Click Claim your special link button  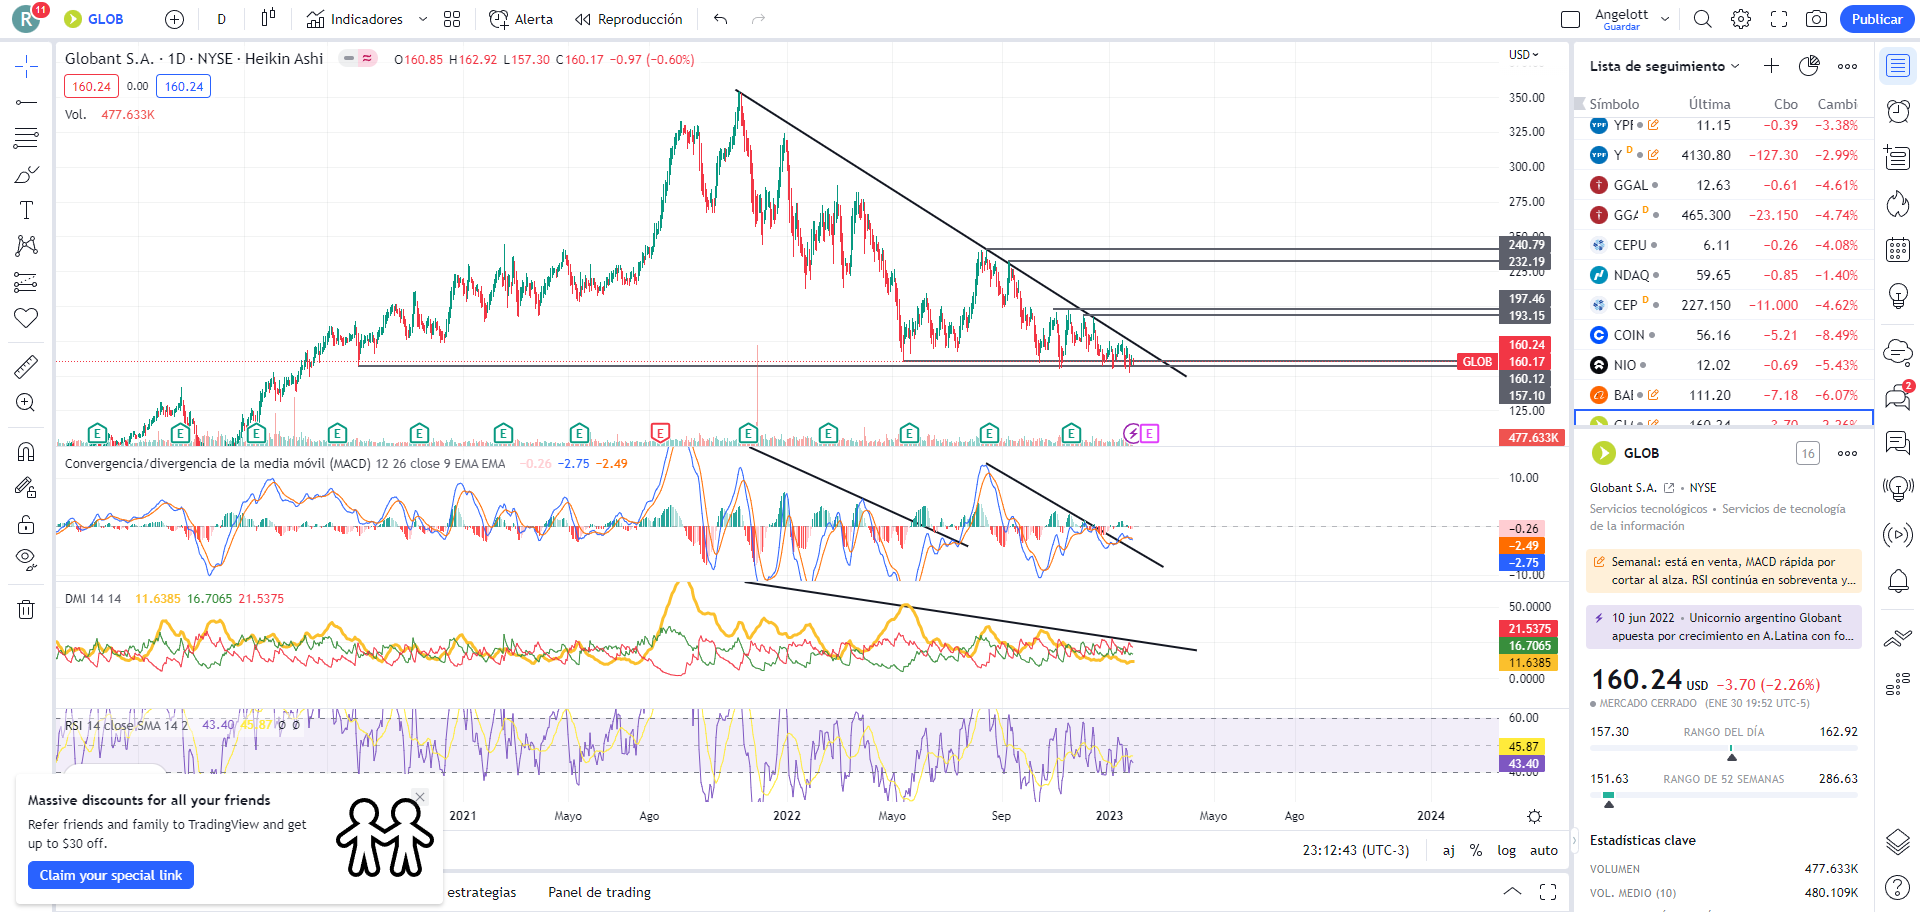(x=111, y=875)
